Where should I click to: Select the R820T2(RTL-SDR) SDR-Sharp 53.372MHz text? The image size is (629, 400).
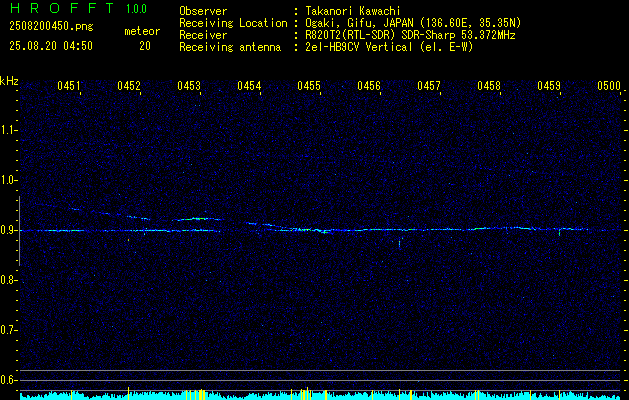409,35
